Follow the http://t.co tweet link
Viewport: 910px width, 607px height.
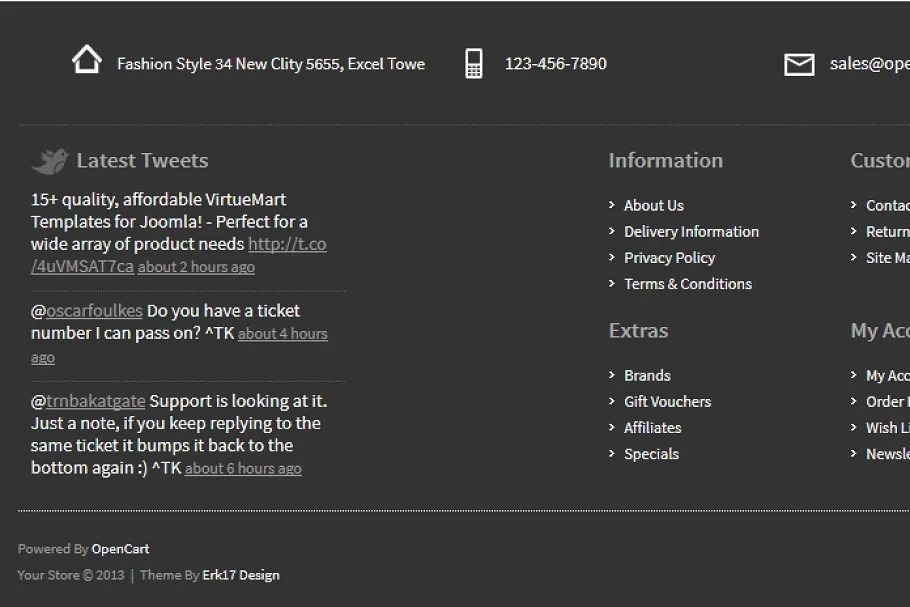tap(287, 244)
